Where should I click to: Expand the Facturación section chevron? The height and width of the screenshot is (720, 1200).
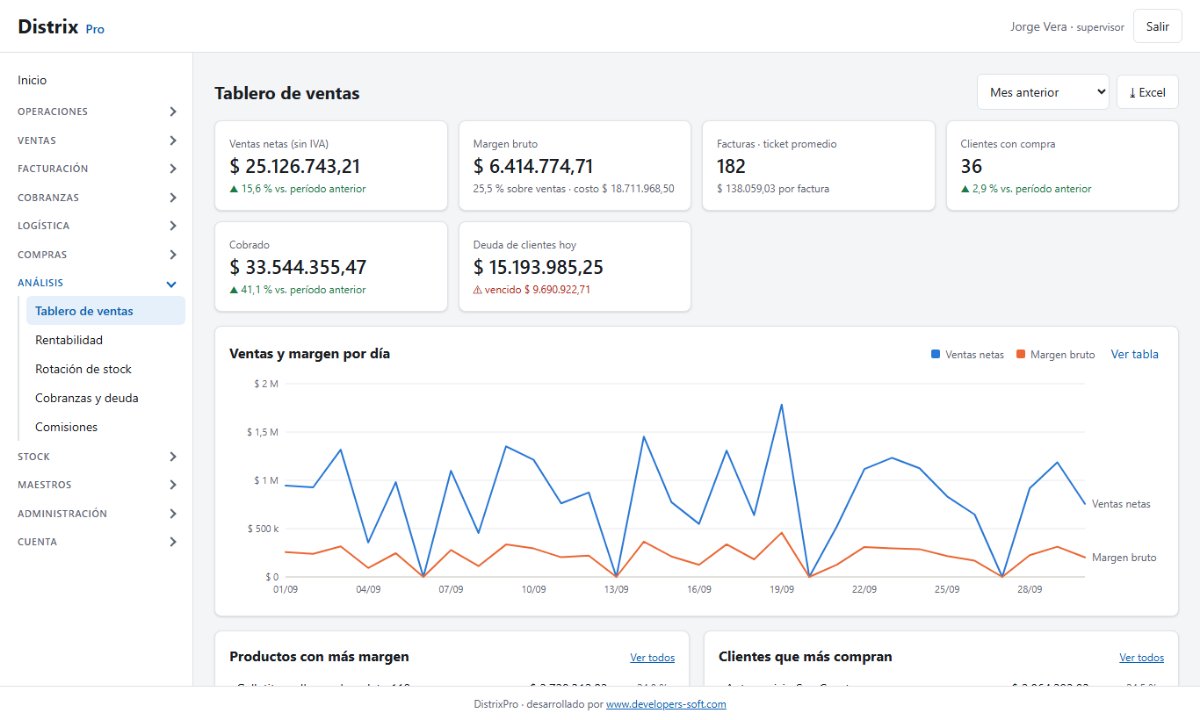(x=172, y=169)
